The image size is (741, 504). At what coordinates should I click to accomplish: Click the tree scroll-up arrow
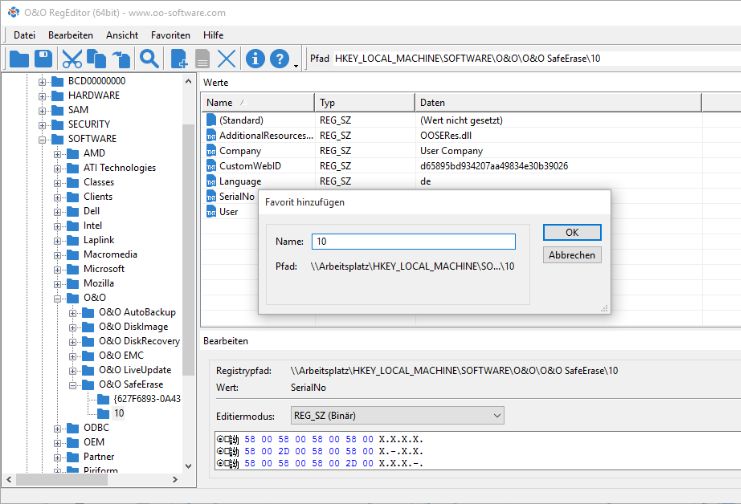188,81
